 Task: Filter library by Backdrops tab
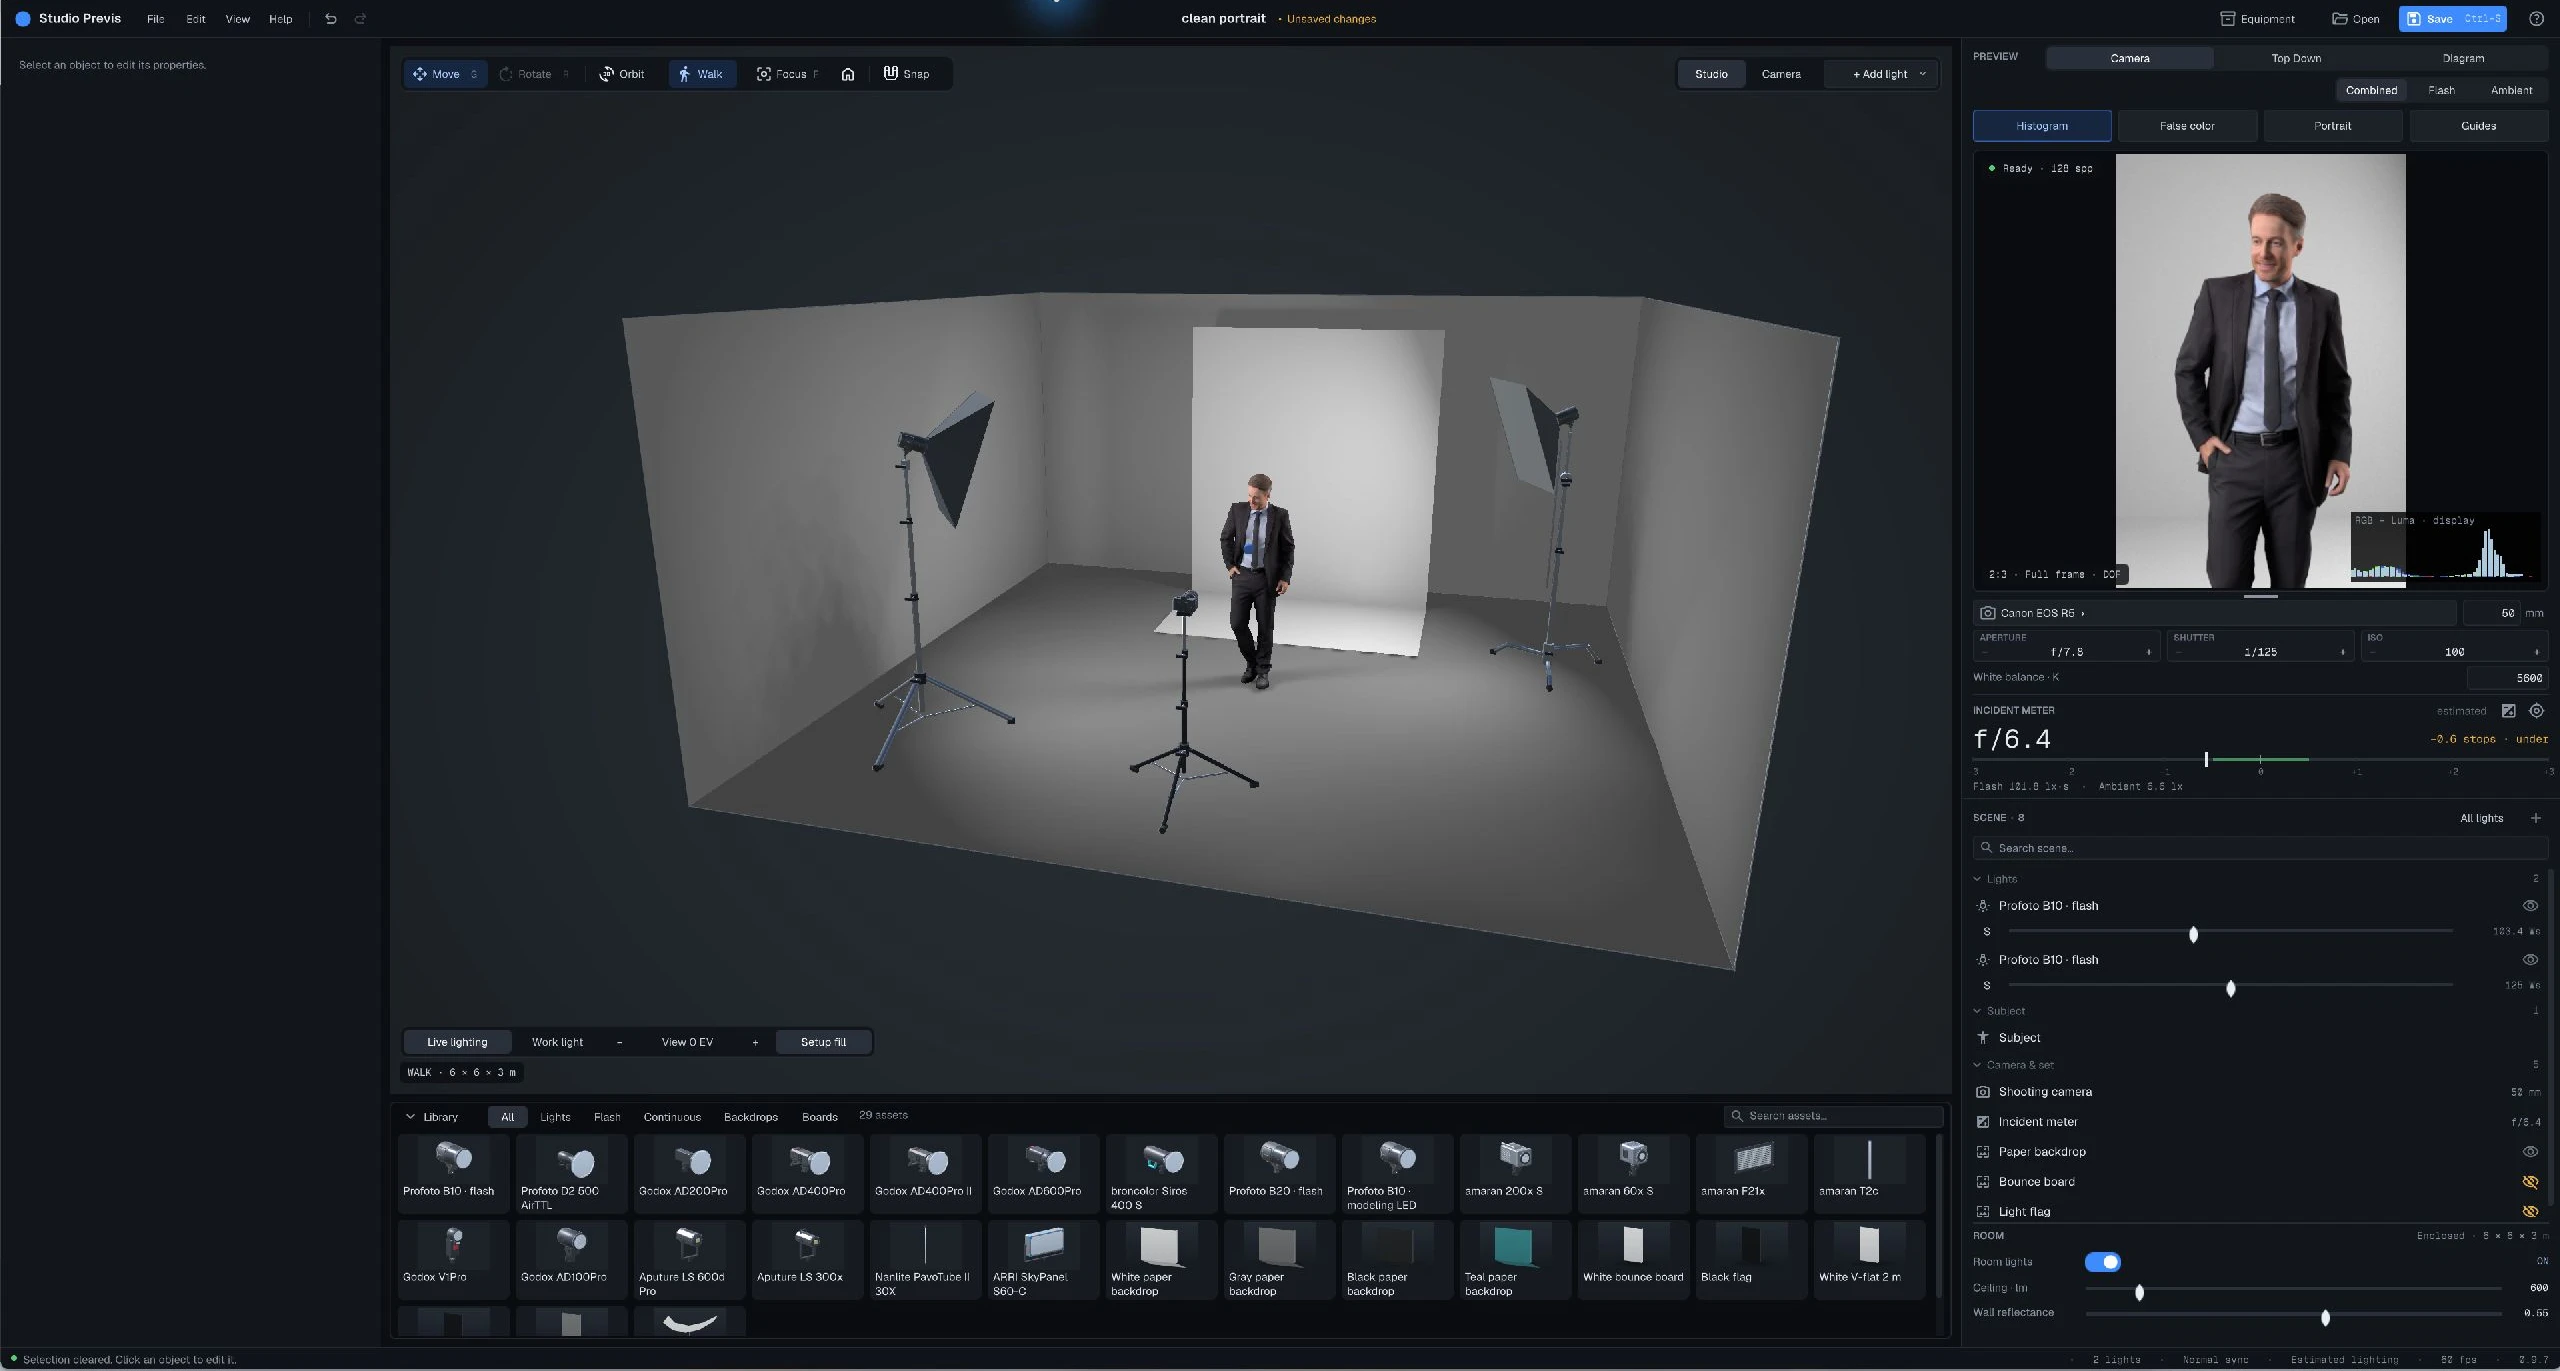point(750,1117)
